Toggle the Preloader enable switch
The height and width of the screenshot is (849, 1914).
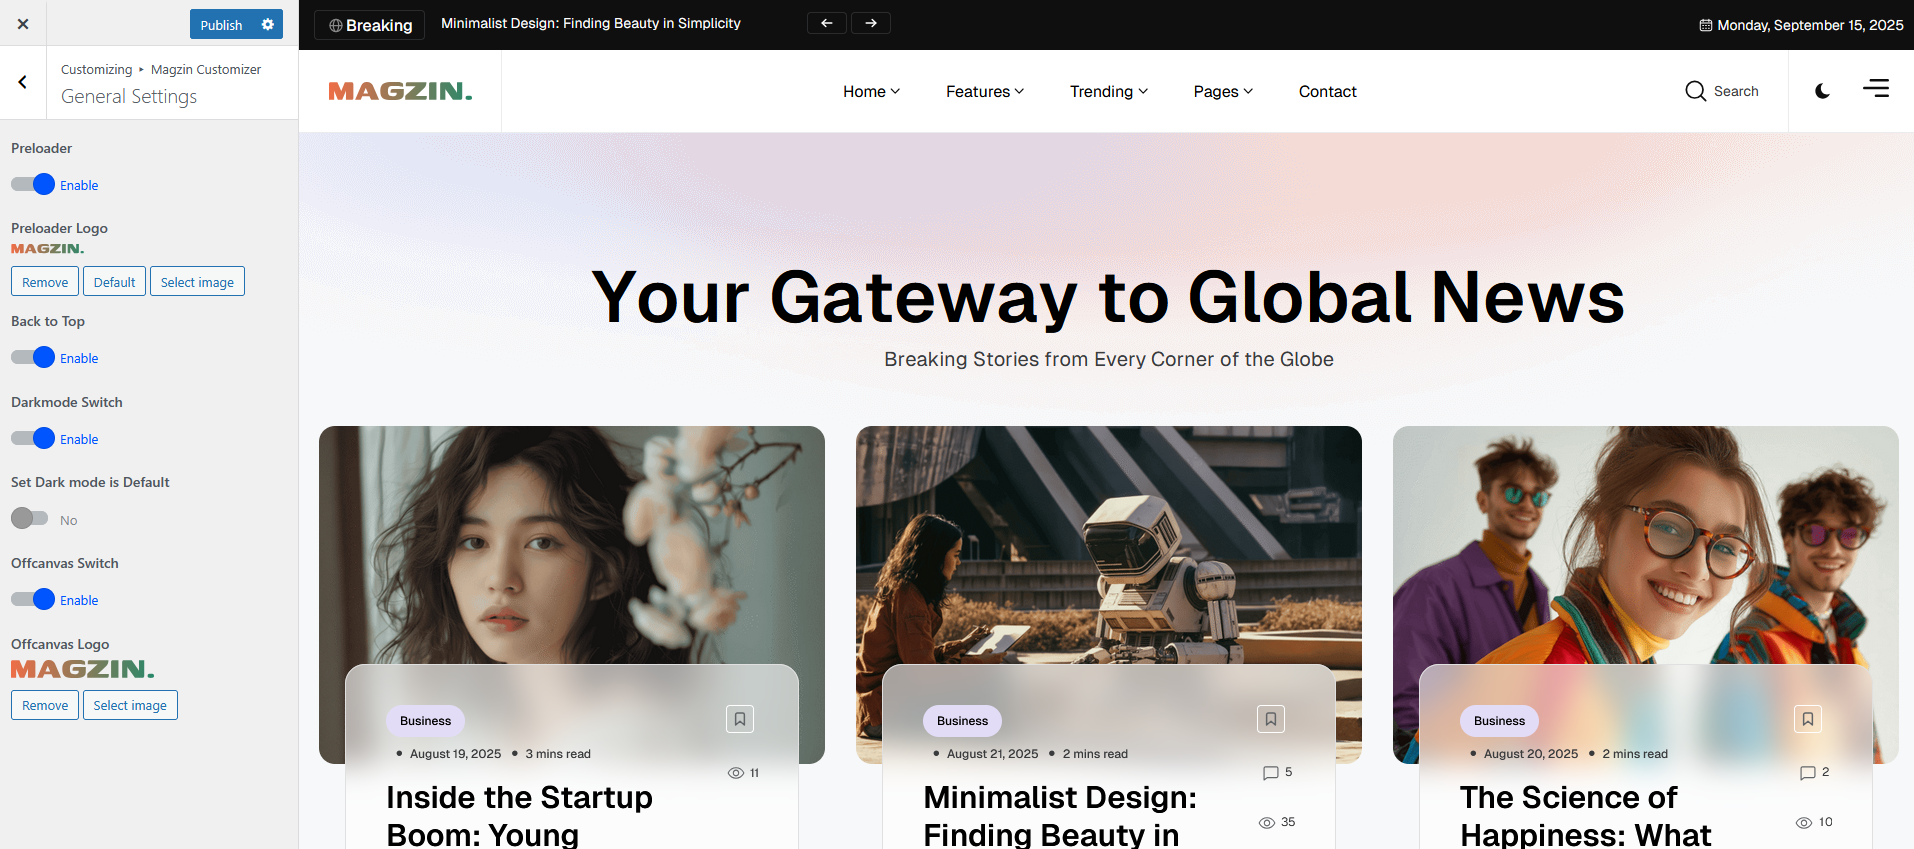32,184
